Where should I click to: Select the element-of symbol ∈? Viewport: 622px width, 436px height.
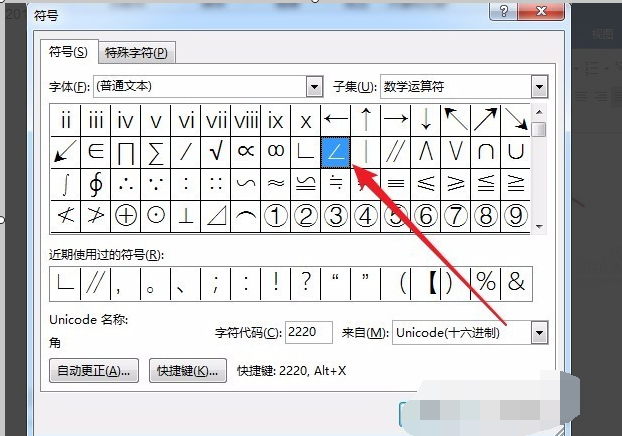coord(95,152)
